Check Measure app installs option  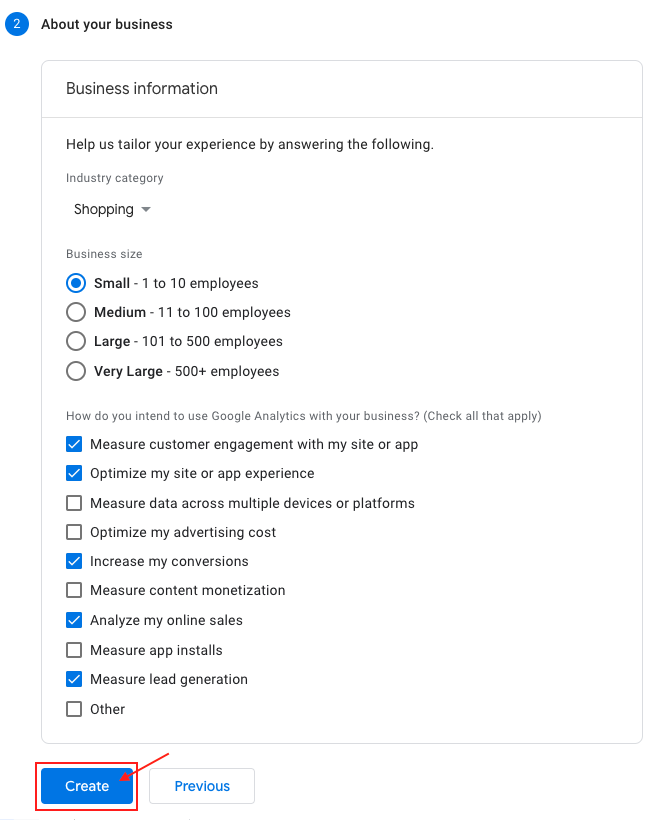coord(74,650)
